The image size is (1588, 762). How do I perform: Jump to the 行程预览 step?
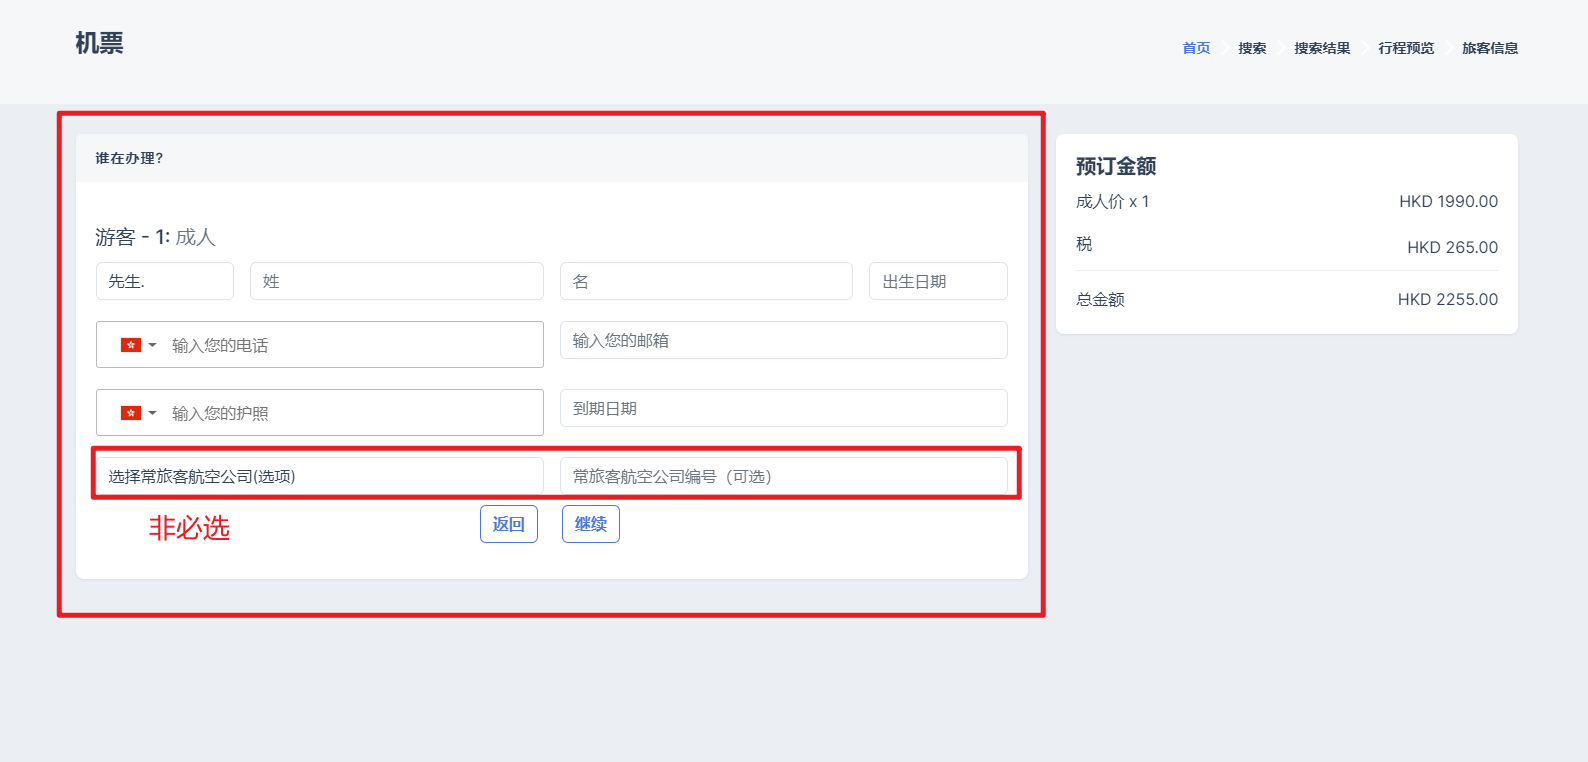pyautogui.click(x=1406, y=48)
